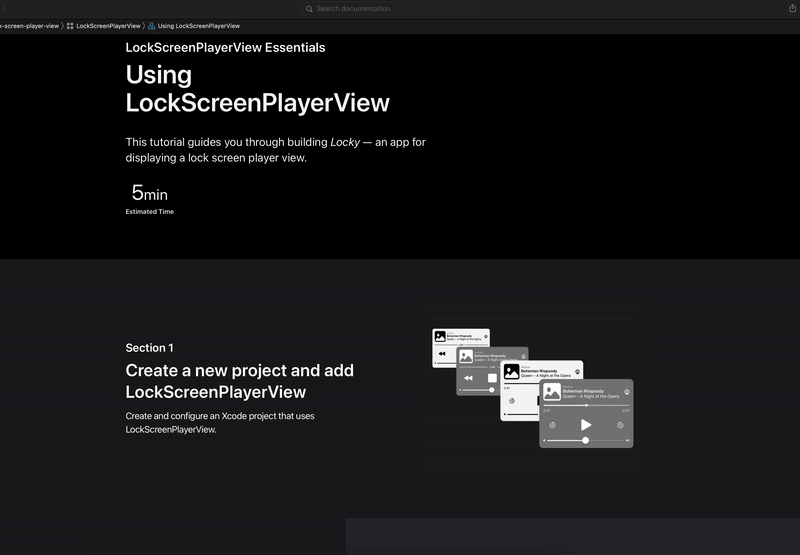Click the forward chevron in top-left corner
Screen dimensions: 800x555
(x=3, y=8)
